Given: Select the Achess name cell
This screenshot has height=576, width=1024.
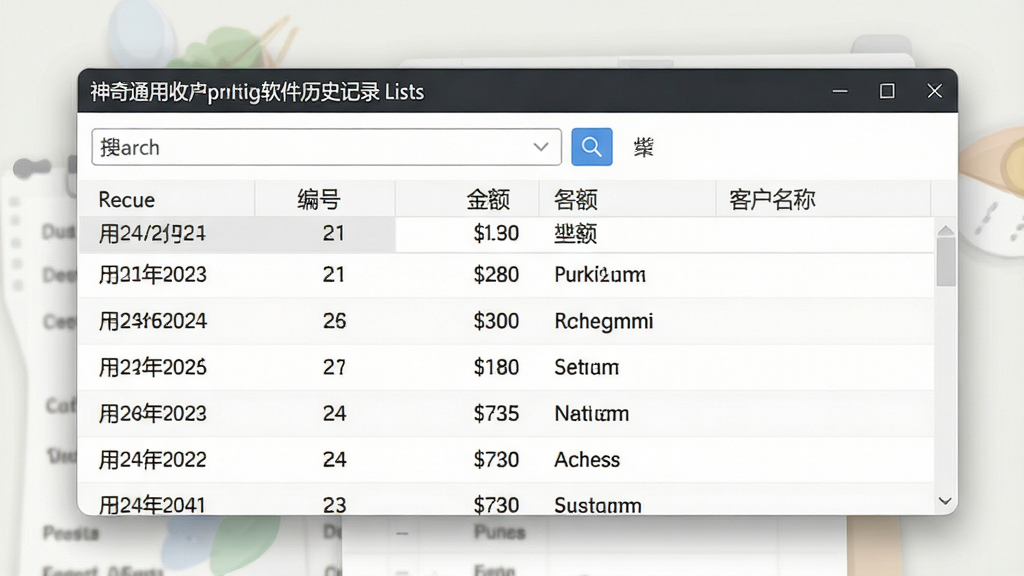Looking at the screenshot, I should 587,460.
